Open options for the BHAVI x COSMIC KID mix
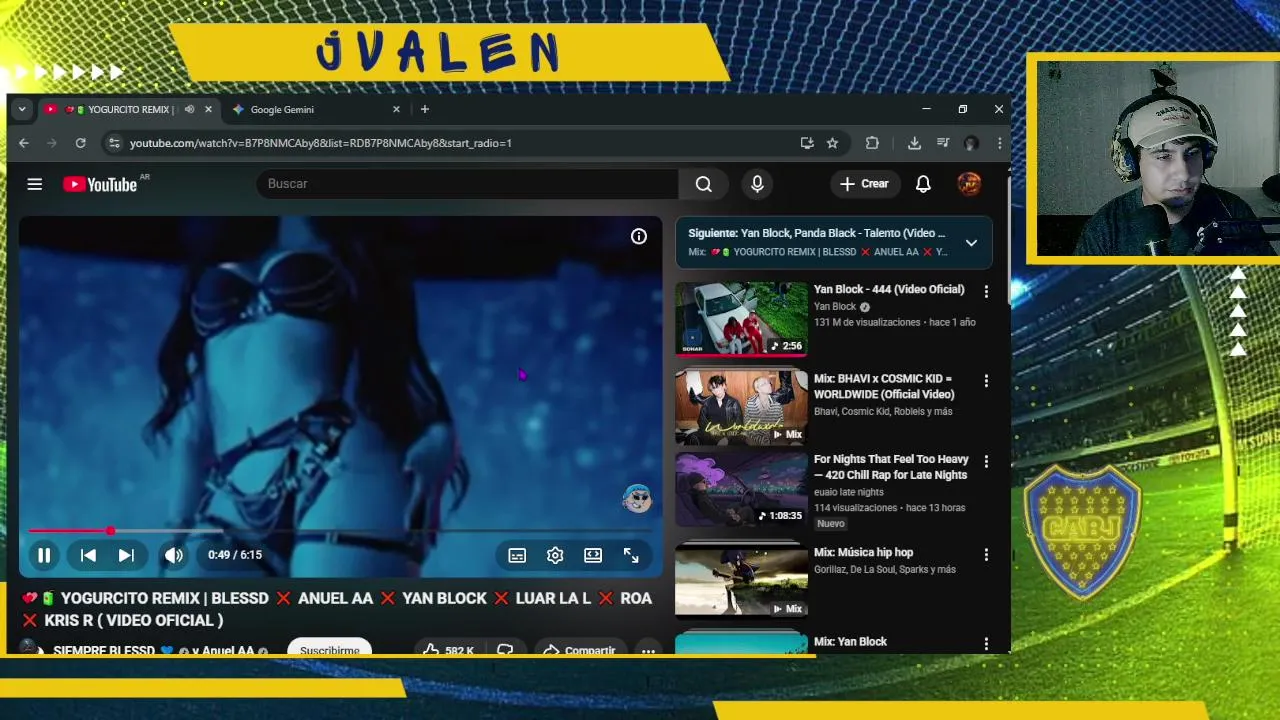The image size is (1280, 720). (986, 381)
